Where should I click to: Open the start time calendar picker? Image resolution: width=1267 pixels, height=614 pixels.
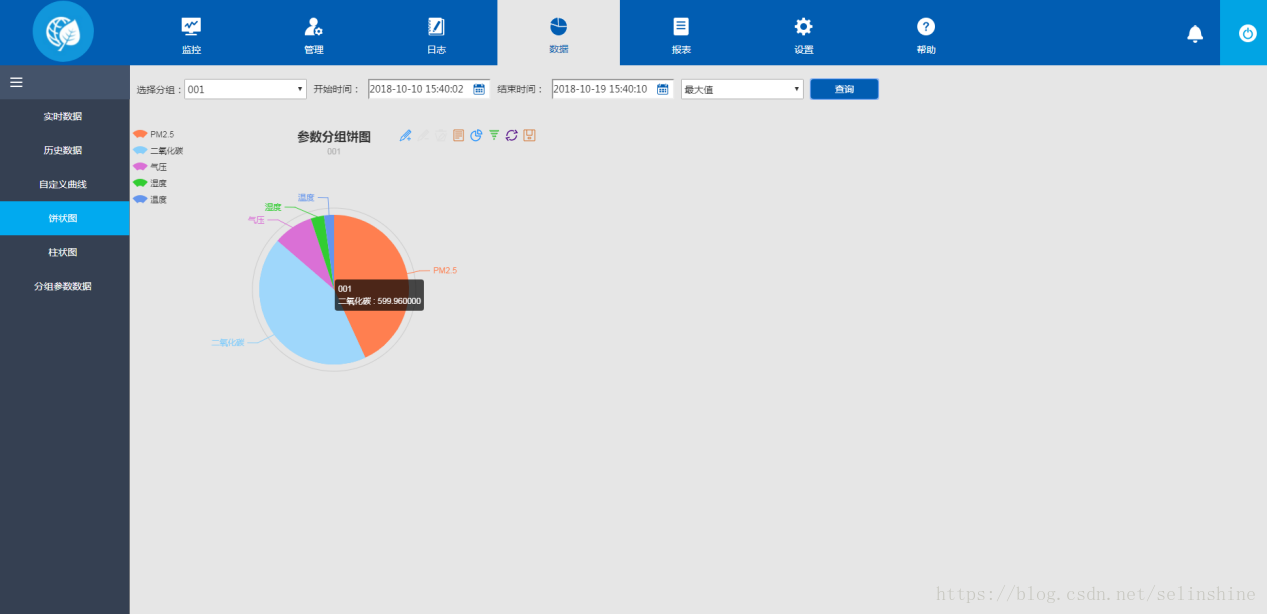point(479,89)
